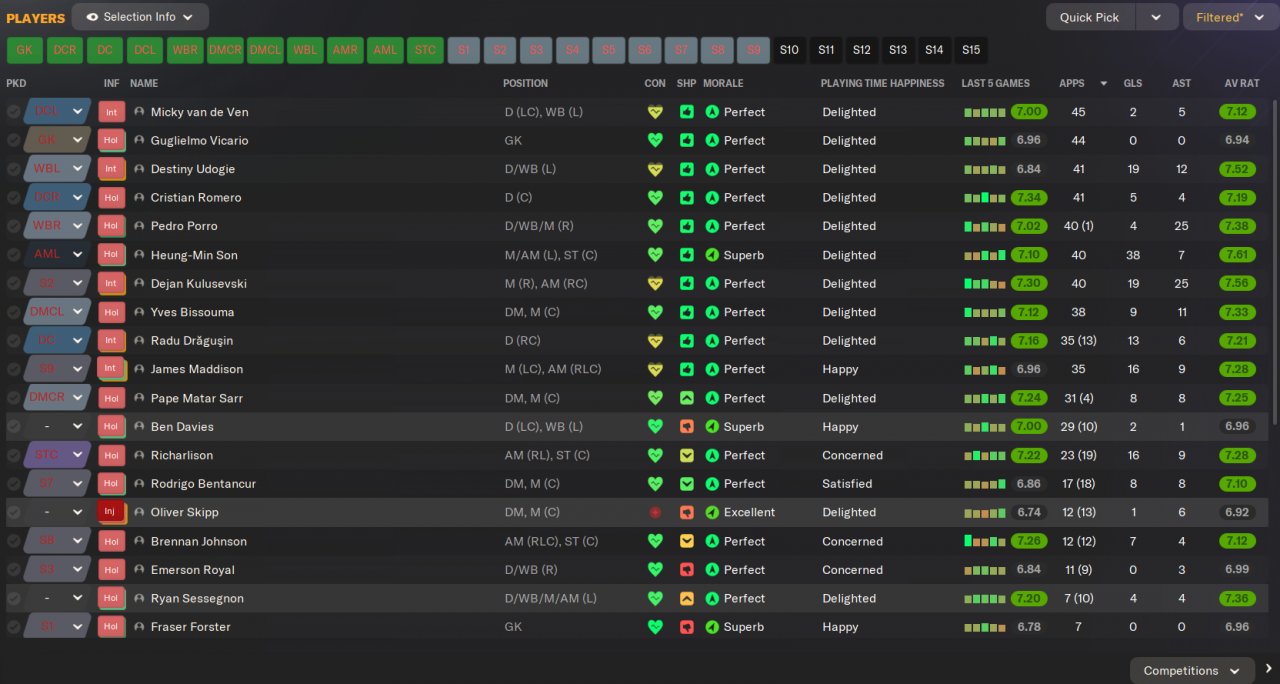Sort by the NAME column header

click(x=144, y=83)
